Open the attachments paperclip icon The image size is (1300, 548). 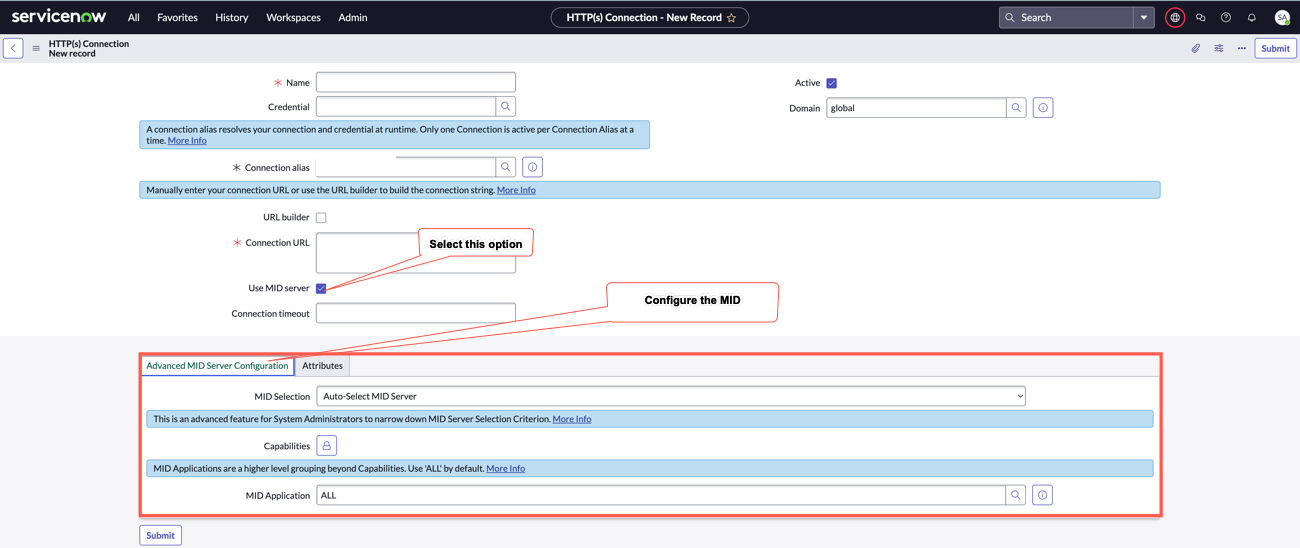click(x=1195, y=48)
